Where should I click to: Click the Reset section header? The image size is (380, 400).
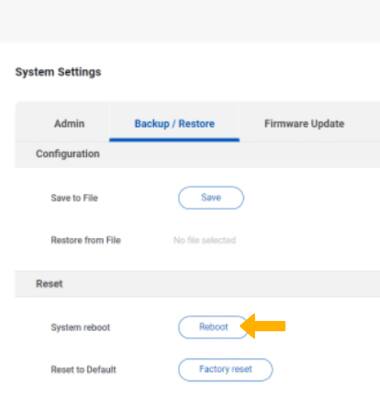(x=49, y=284)
